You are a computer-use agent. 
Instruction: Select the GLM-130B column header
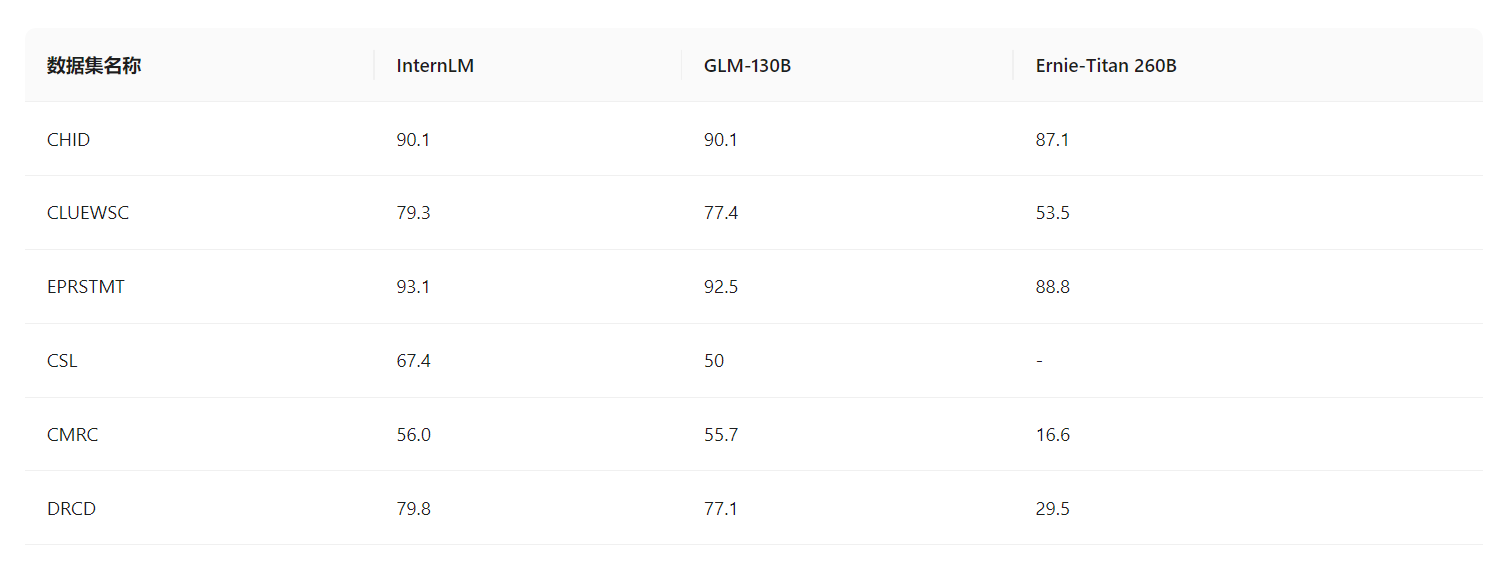coord(748,66)
